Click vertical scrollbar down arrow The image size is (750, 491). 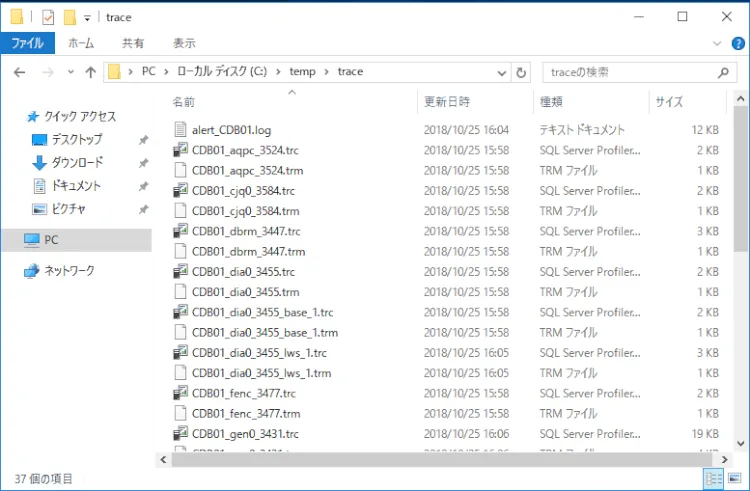click(x=740, y=443)
